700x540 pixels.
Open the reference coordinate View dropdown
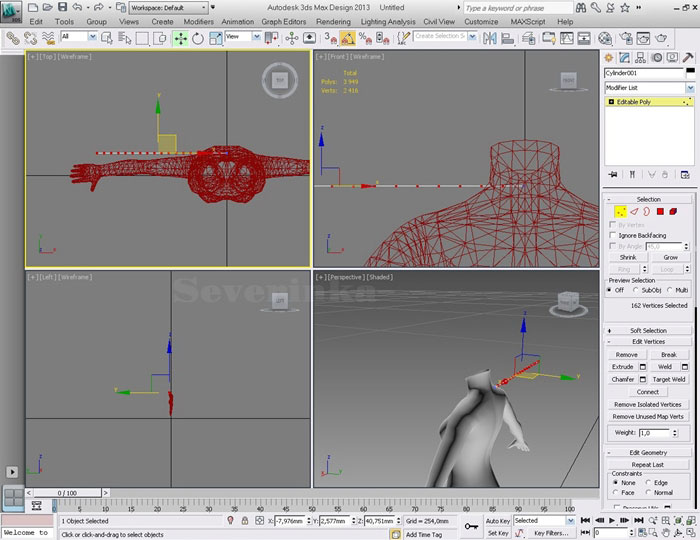click(x=256, y=37)
